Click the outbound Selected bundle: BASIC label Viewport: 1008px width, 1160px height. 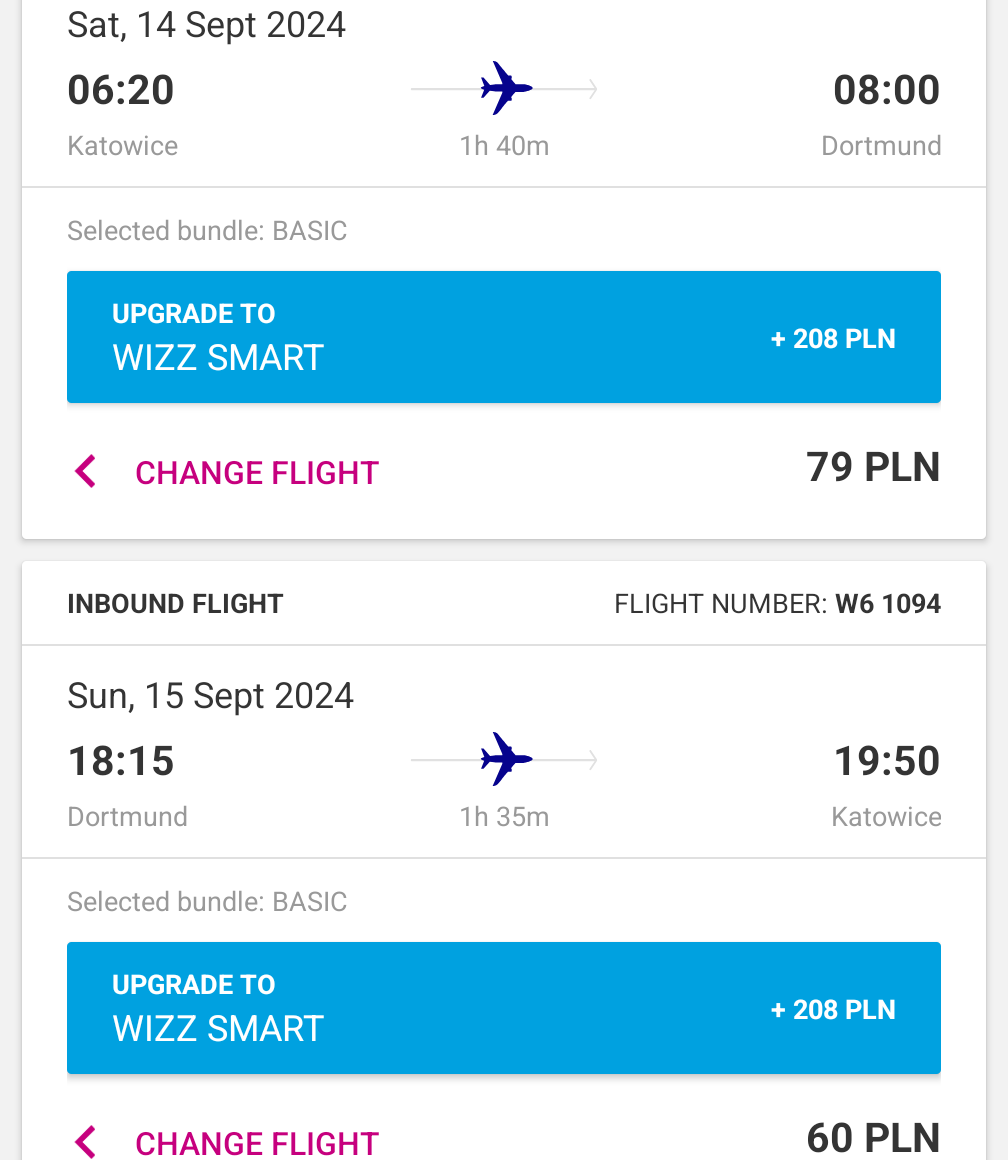click(x=207, y=231)
